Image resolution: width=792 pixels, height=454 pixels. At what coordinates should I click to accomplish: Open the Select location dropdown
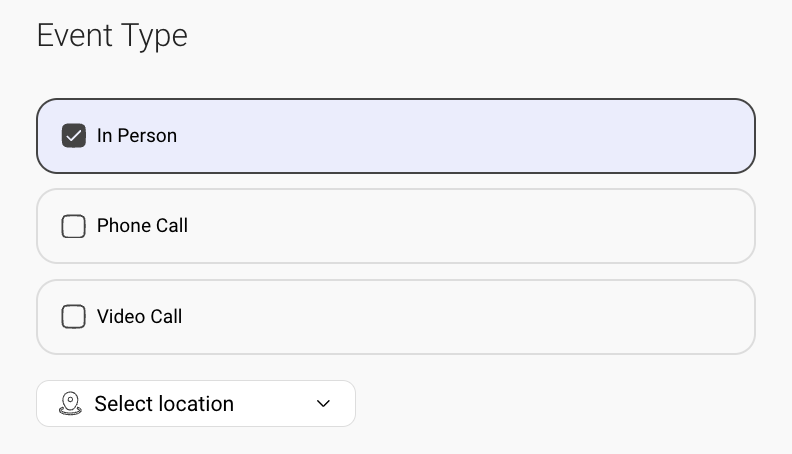(x=196, y=404)
